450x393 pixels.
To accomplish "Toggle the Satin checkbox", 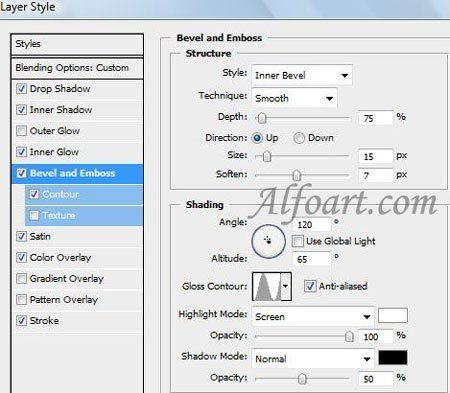I will coord(21,237).
